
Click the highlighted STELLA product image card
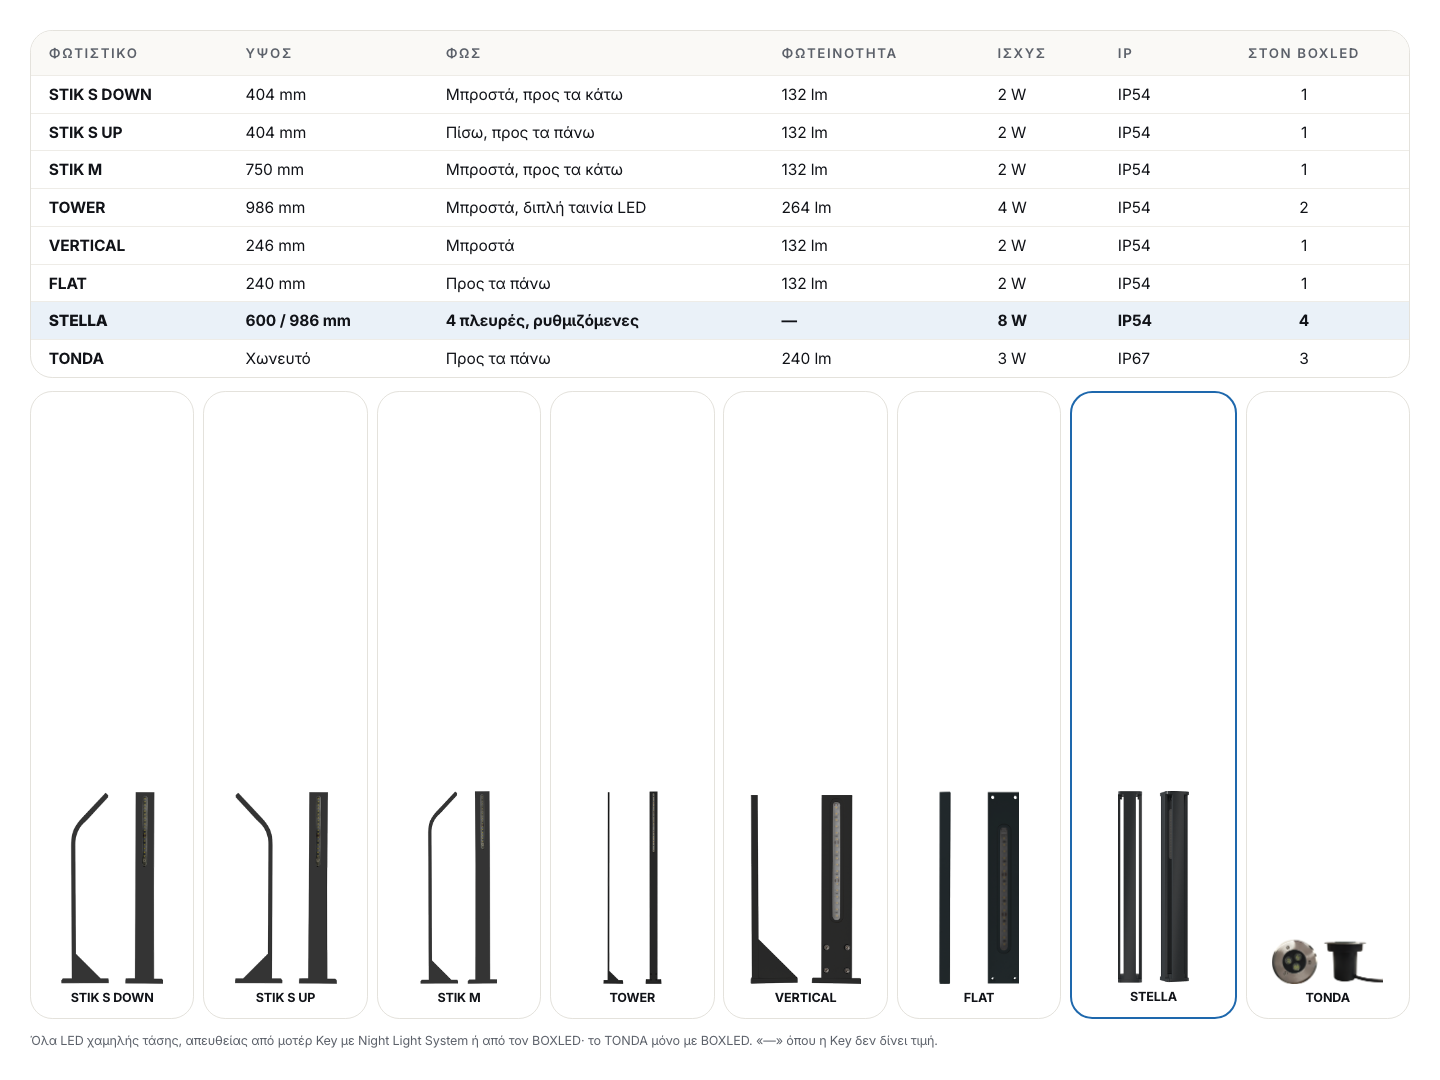(1153, 705)
